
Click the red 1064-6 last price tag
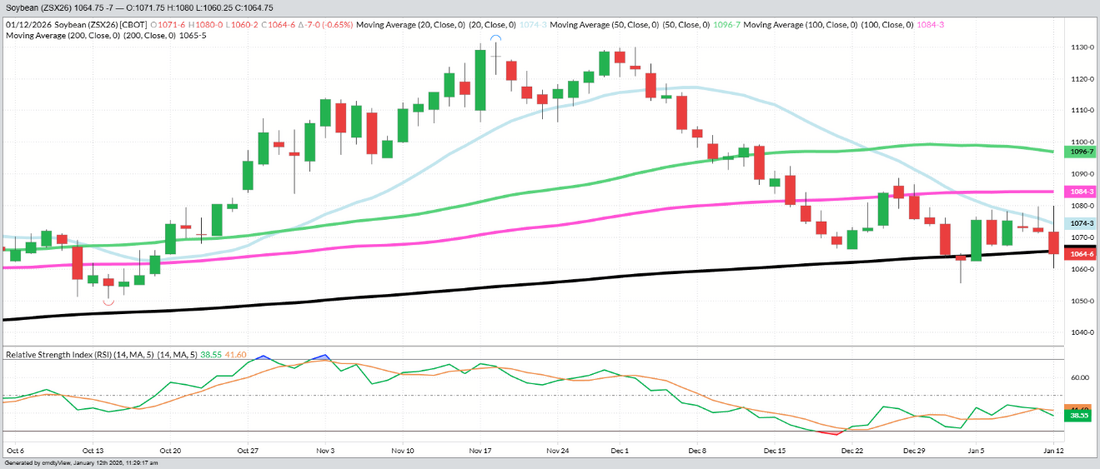pyautogui.click(x=1079, y=254)
